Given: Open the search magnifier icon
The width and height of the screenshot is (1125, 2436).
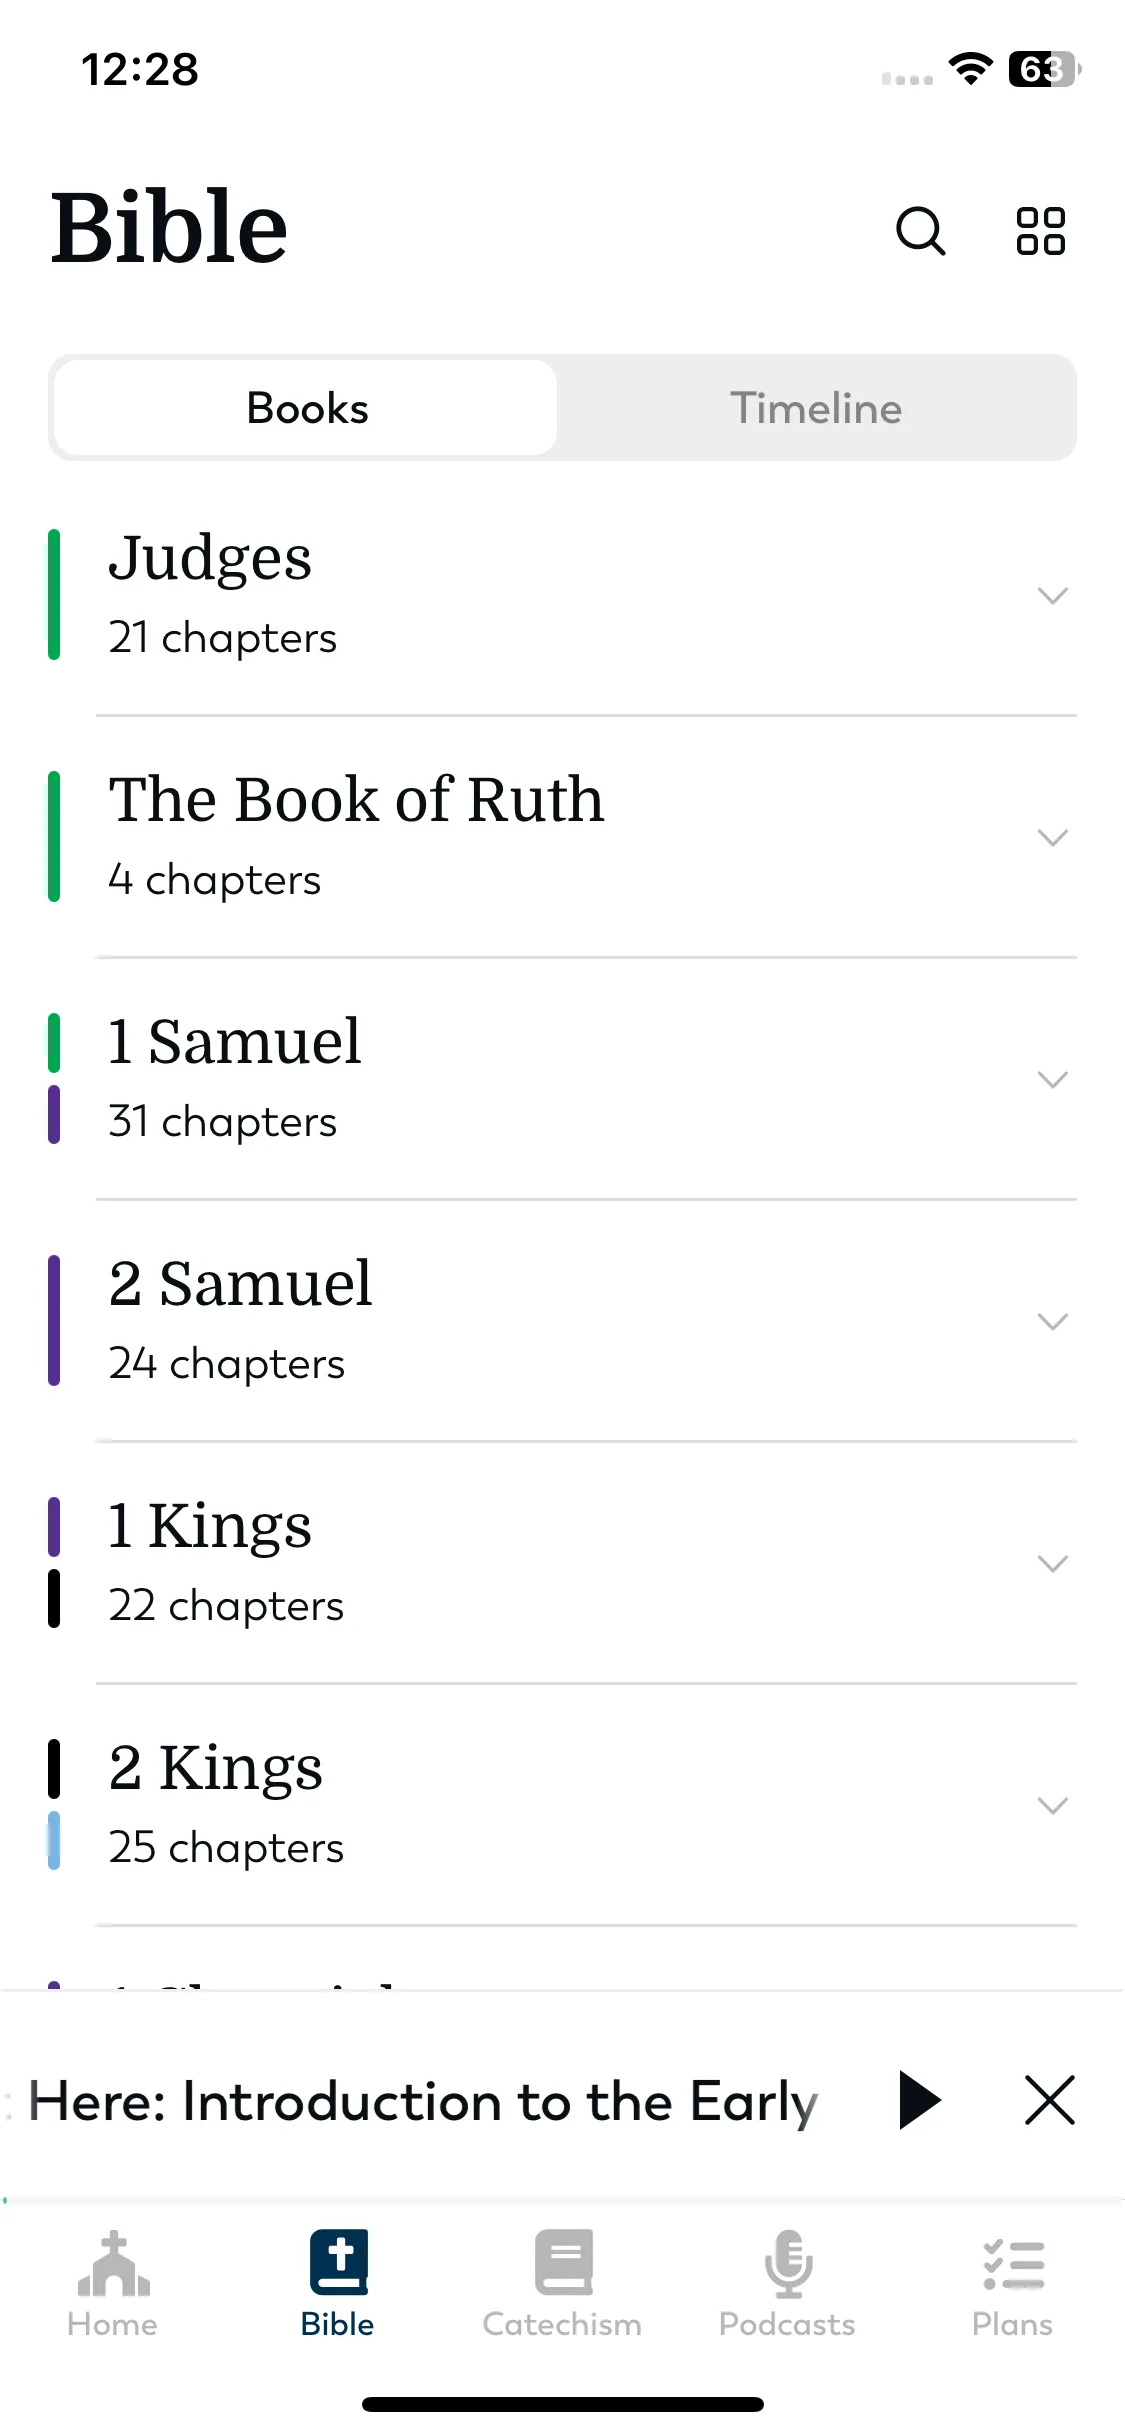Looking at the screenshot, I should [x=920, y=232].
